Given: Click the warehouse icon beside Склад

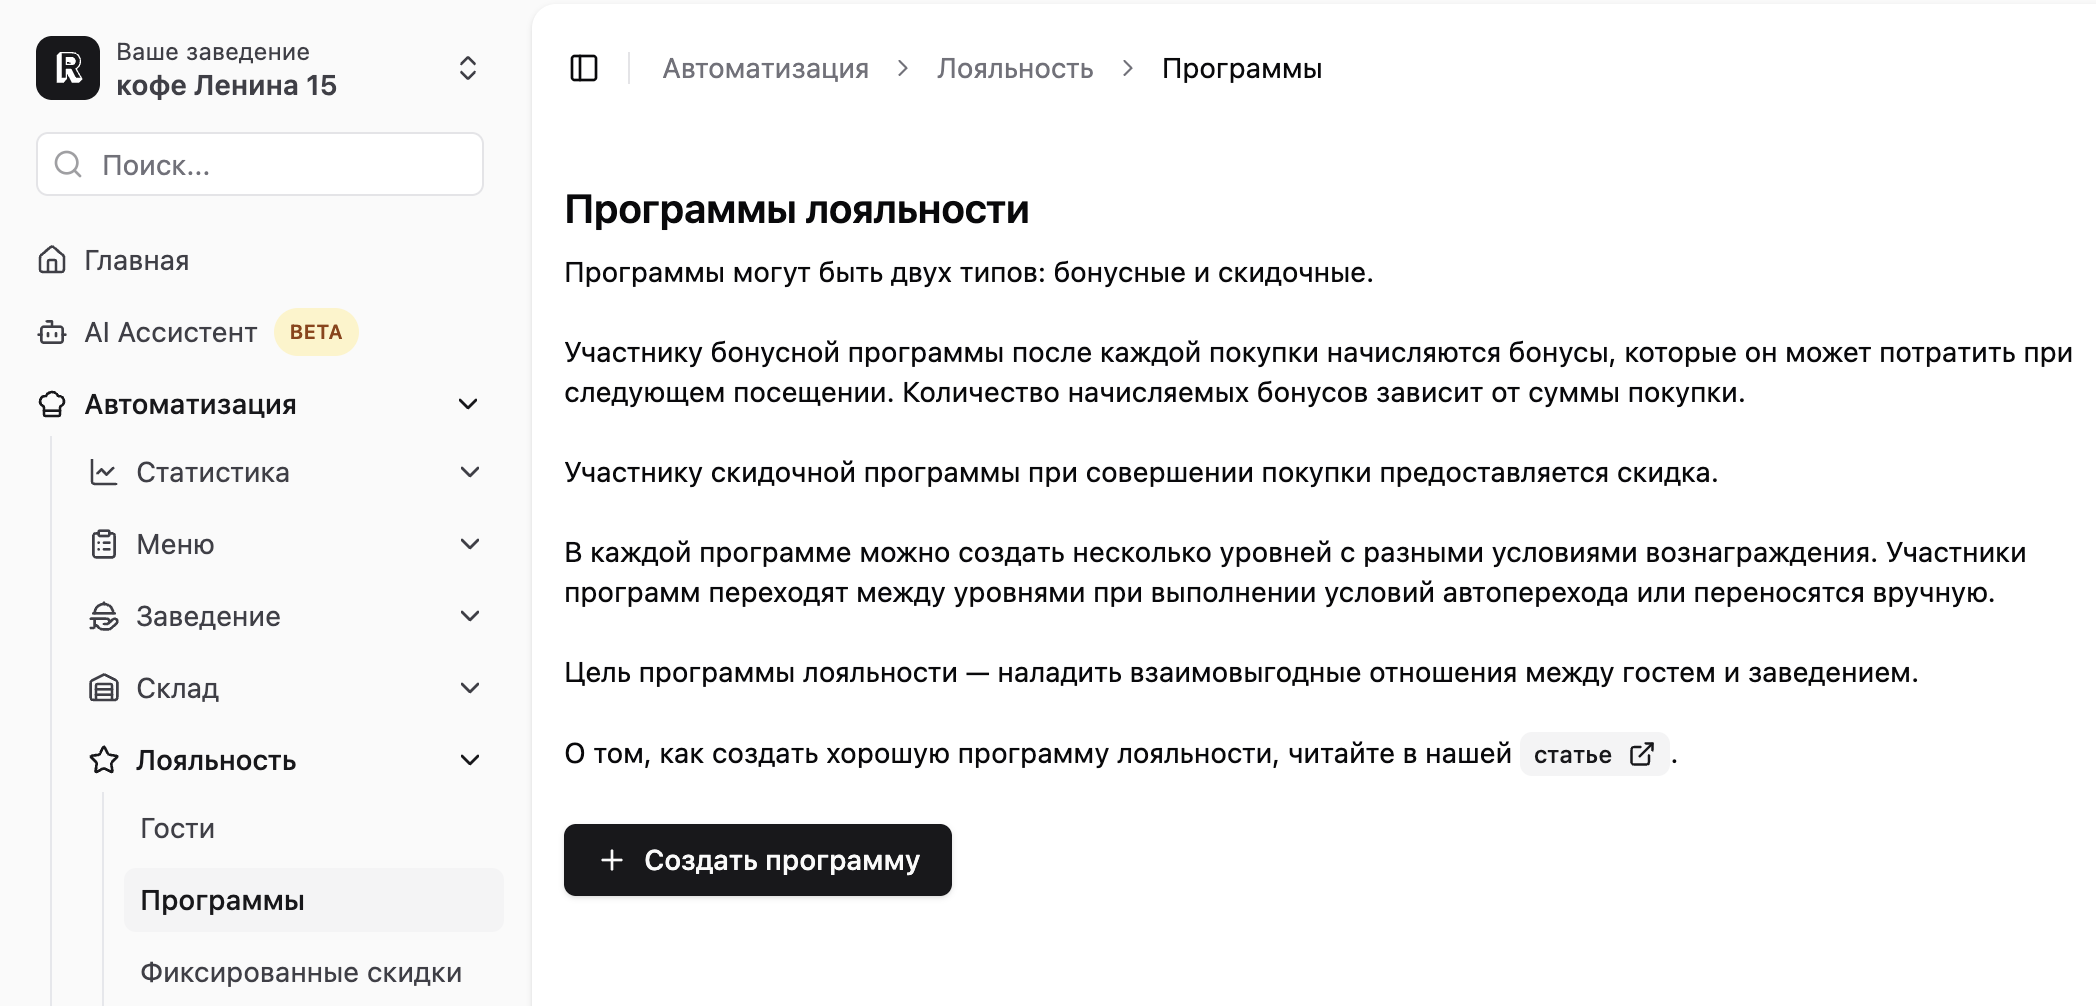Looking at the screenshot, I should coord(104,688).
